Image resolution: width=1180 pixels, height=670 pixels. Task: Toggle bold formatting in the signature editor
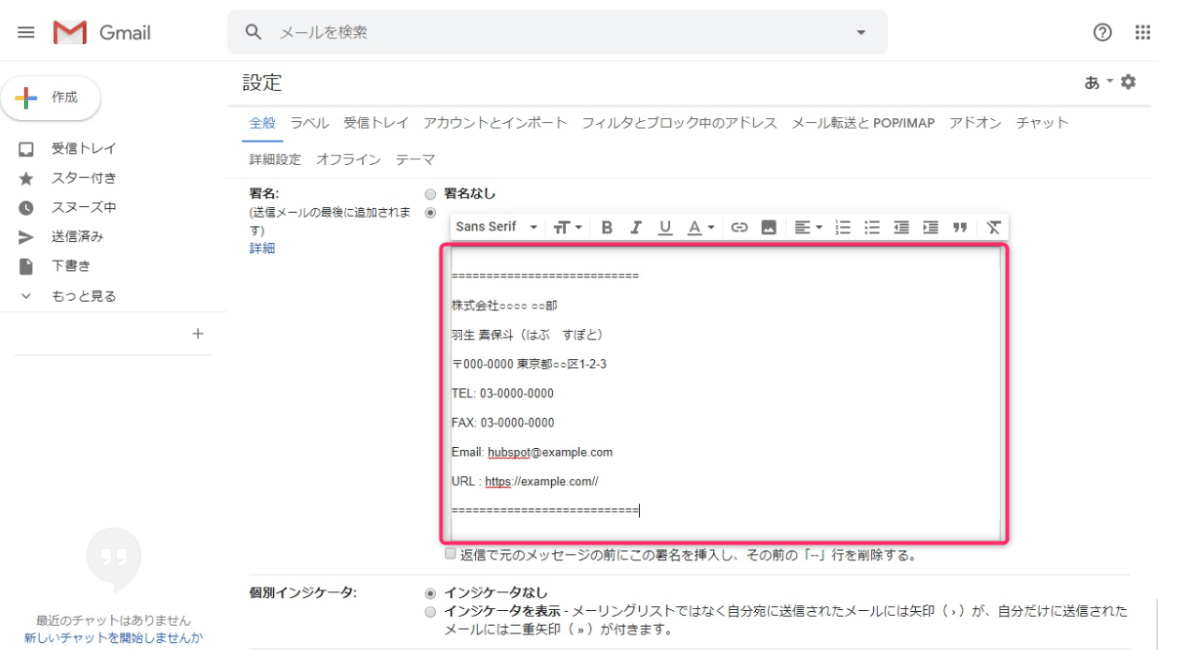(x=606, y=227)
